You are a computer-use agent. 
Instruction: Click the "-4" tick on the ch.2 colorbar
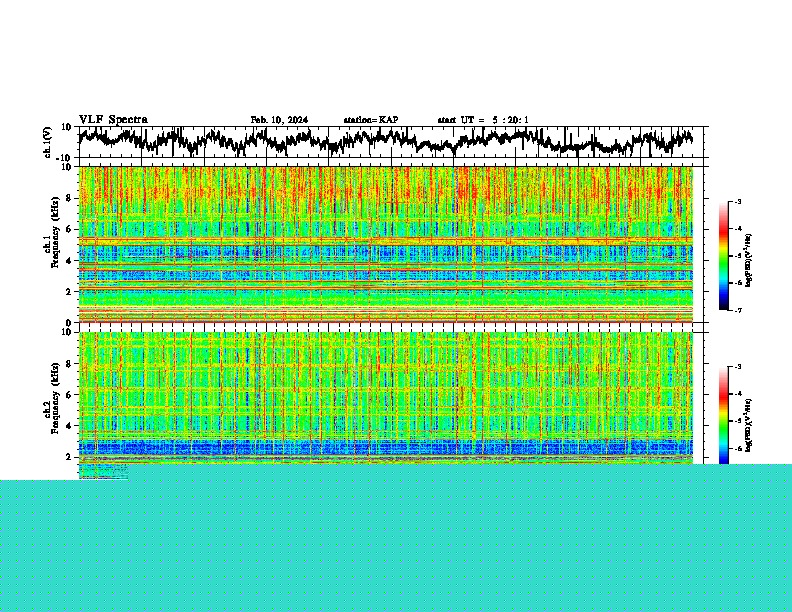point(738,394)
